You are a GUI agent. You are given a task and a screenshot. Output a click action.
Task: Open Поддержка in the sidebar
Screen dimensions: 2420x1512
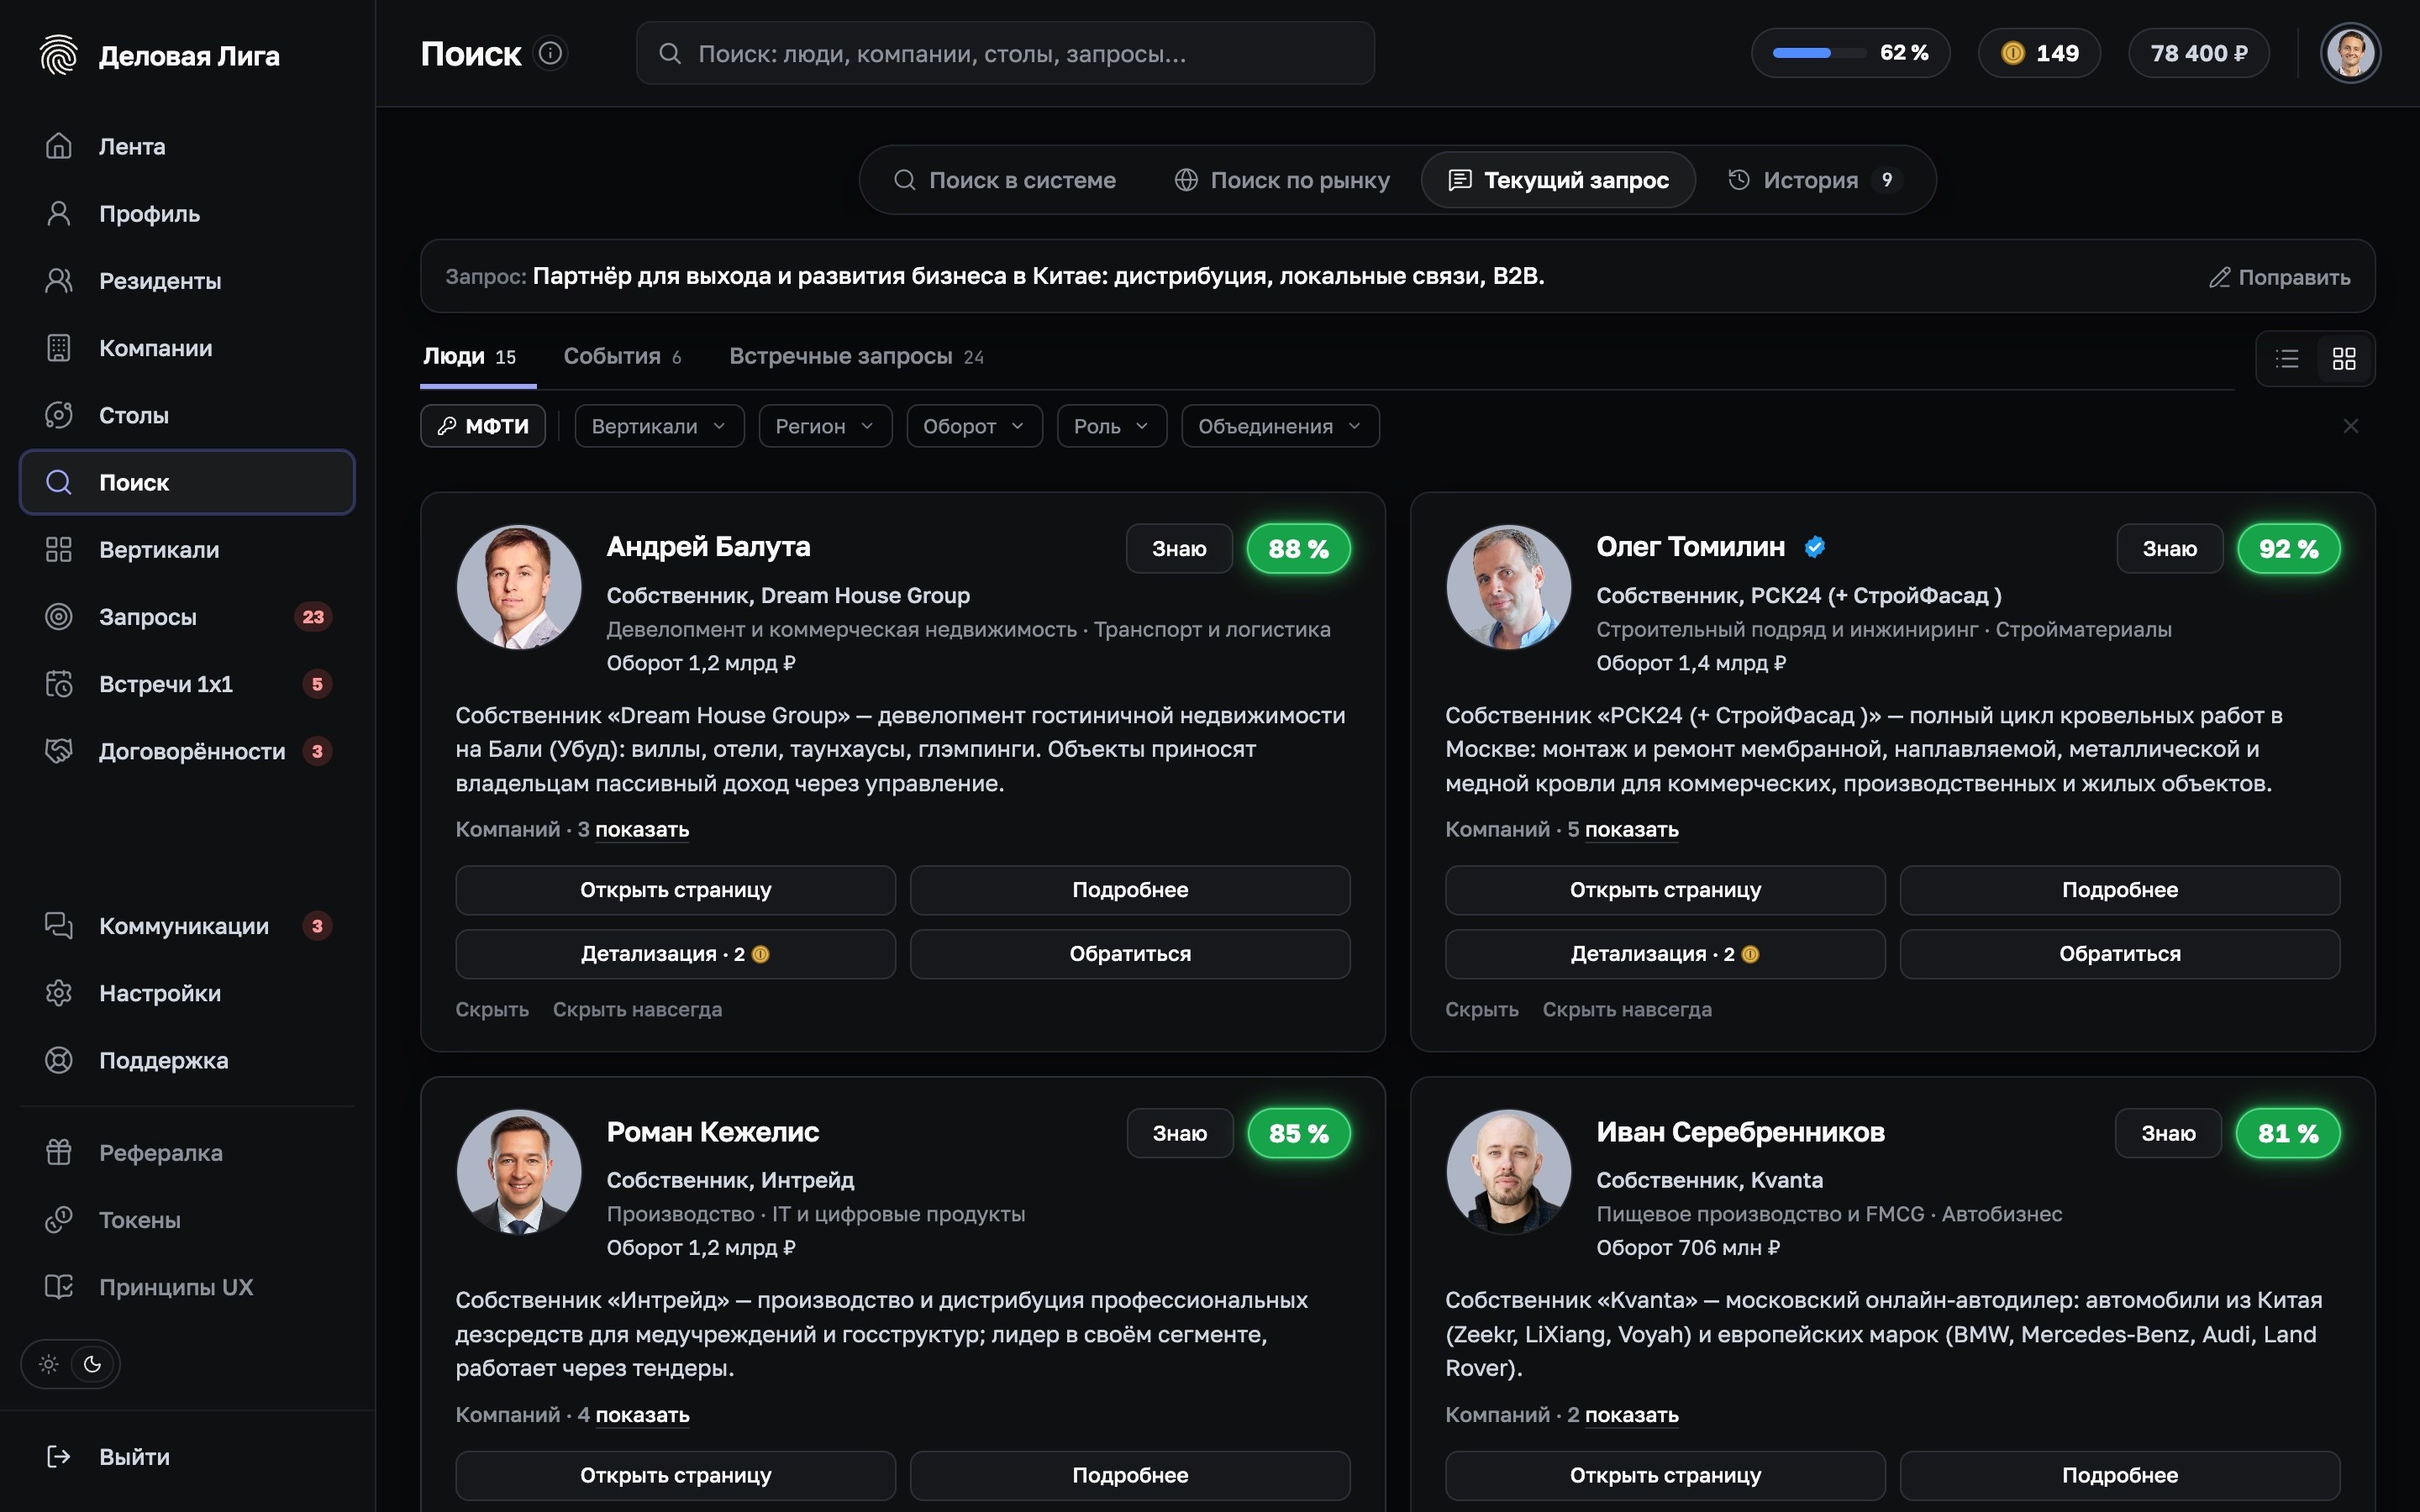click(x=187, y=1060)
